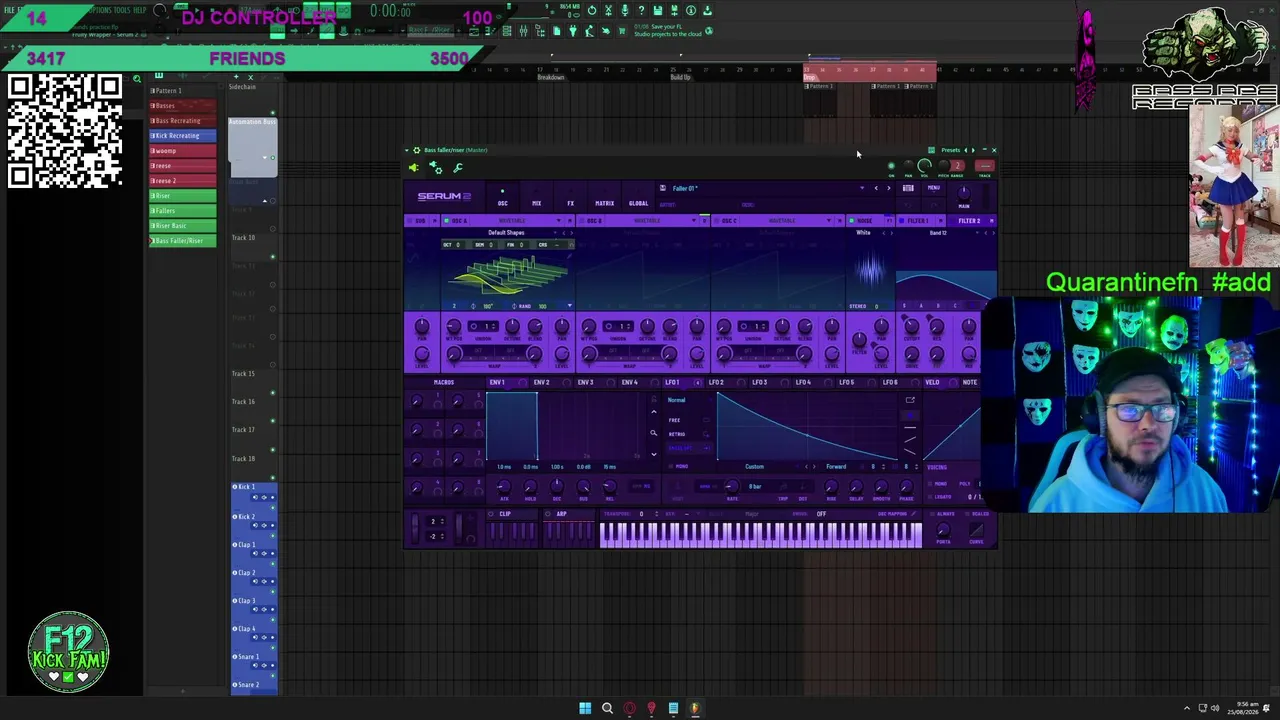Enable the OSC C oscillator

click(x=716, y=221)
